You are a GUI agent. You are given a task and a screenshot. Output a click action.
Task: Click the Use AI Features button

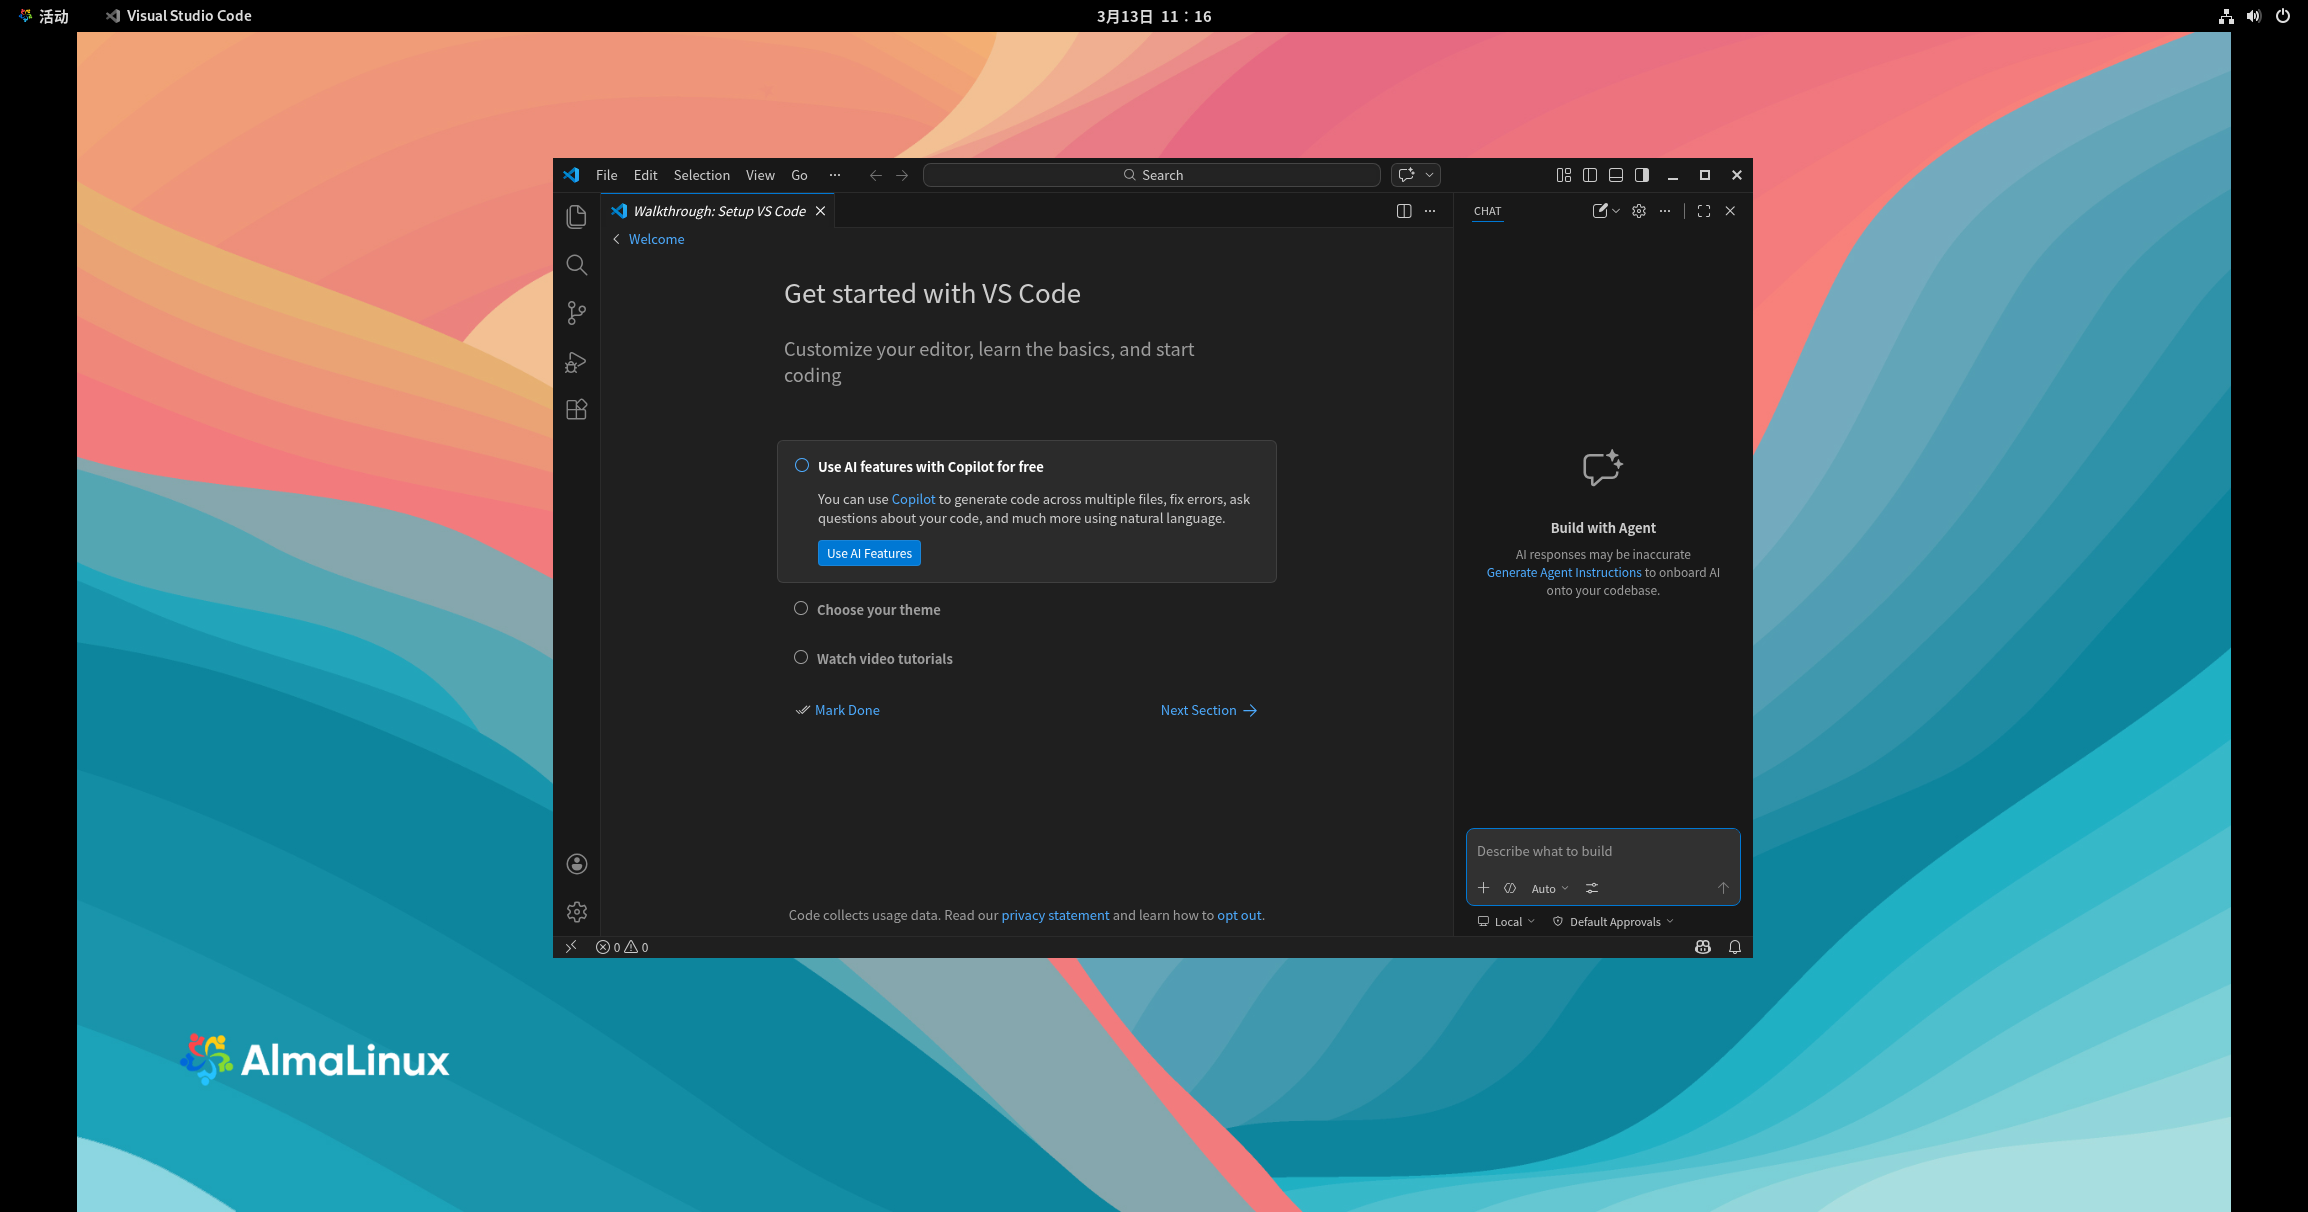click(x=868, y=553)
